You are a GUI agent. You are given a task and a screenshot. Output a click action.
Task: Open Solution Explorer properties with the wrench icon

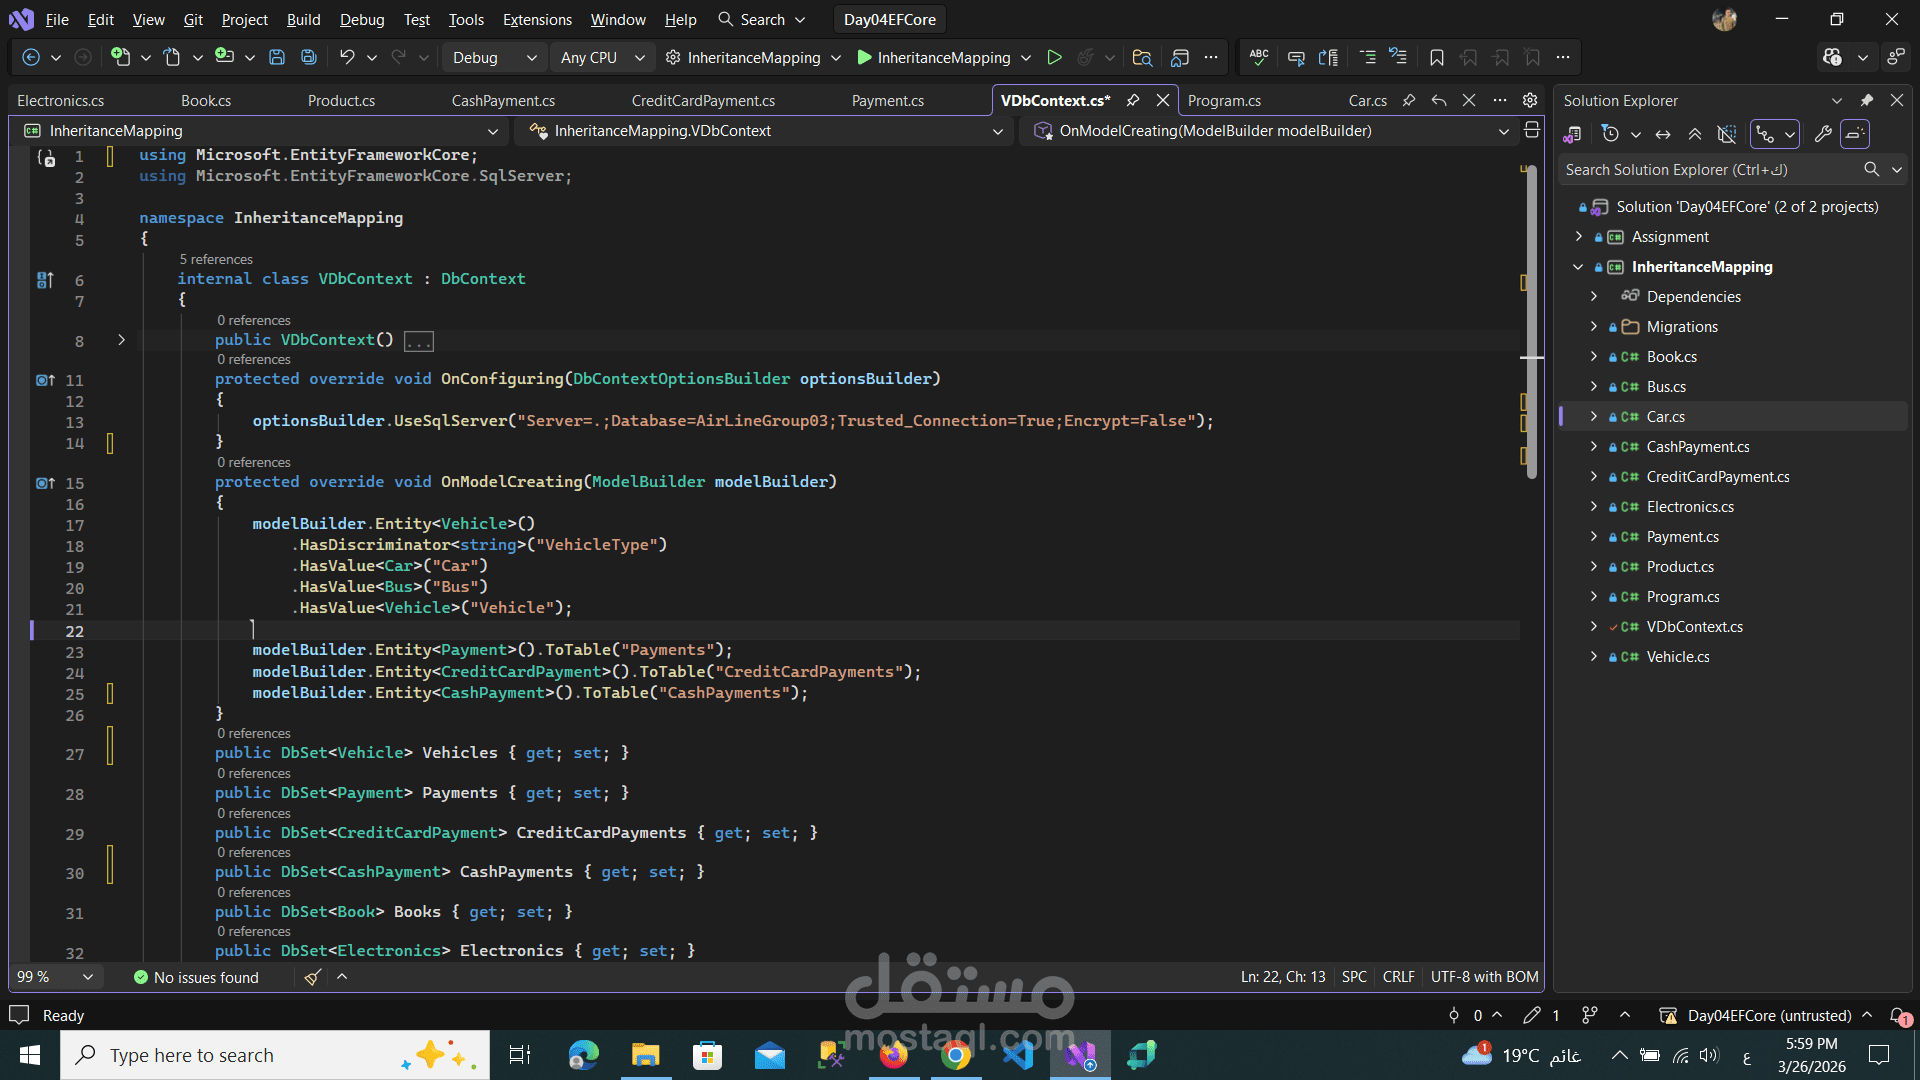tap(1823, 133)
